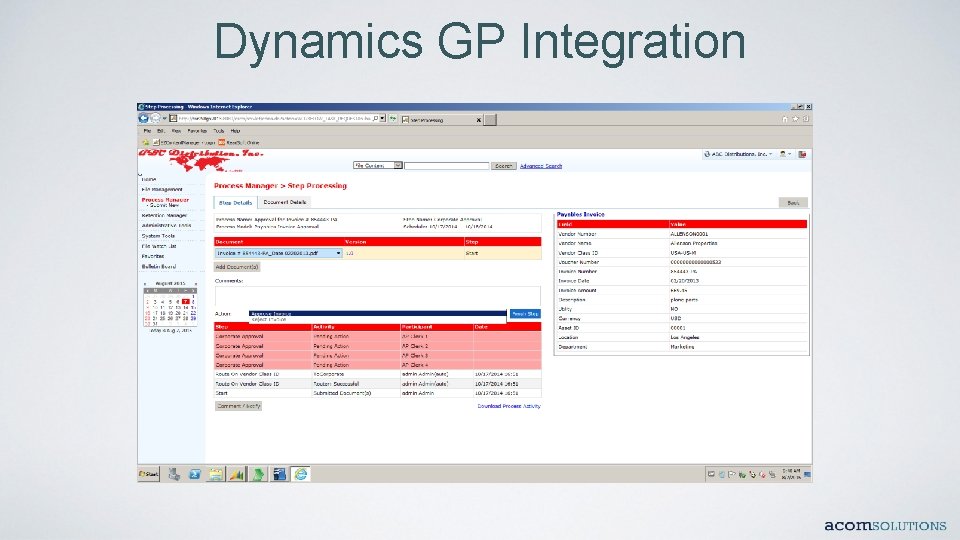Click the Submitted Document(s) activity cell
The width and height of the screenshot is (960, 540).
pyautogui.click(x=356, y=393)
